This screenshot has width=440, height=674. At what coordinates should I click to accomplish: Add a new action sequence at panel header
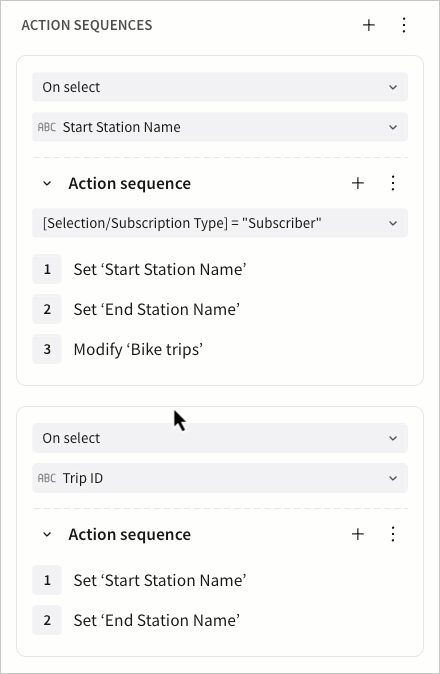coord(369,25)
